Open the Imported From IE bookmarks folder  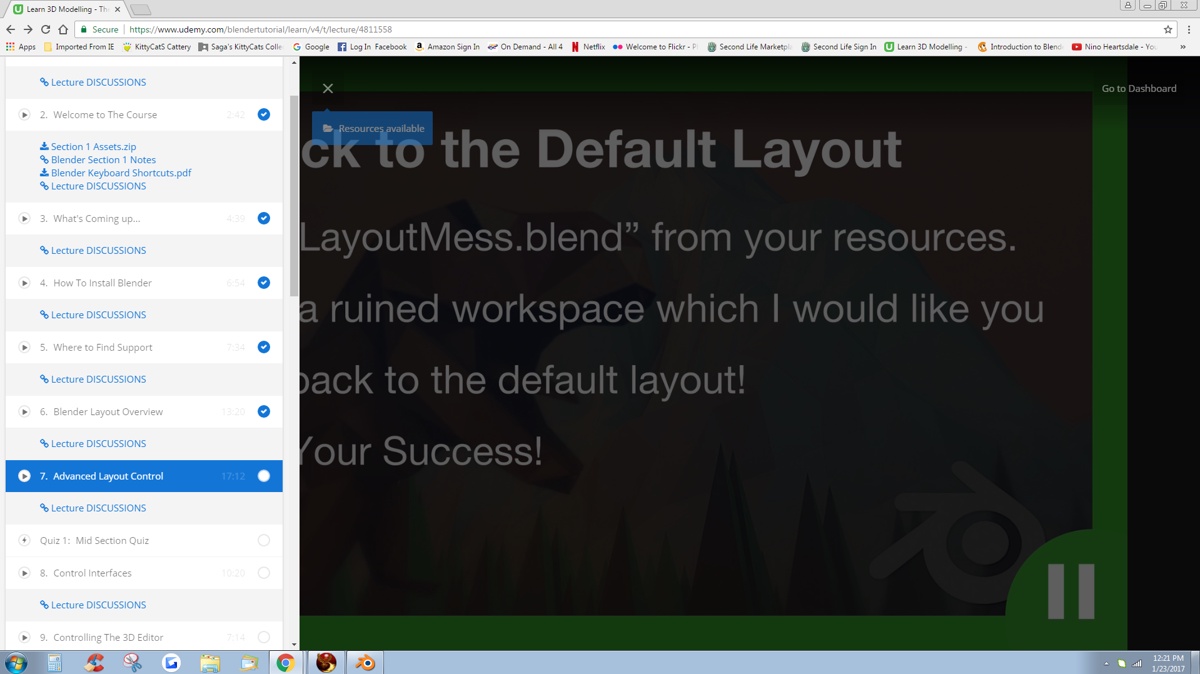tap(79, 47)
